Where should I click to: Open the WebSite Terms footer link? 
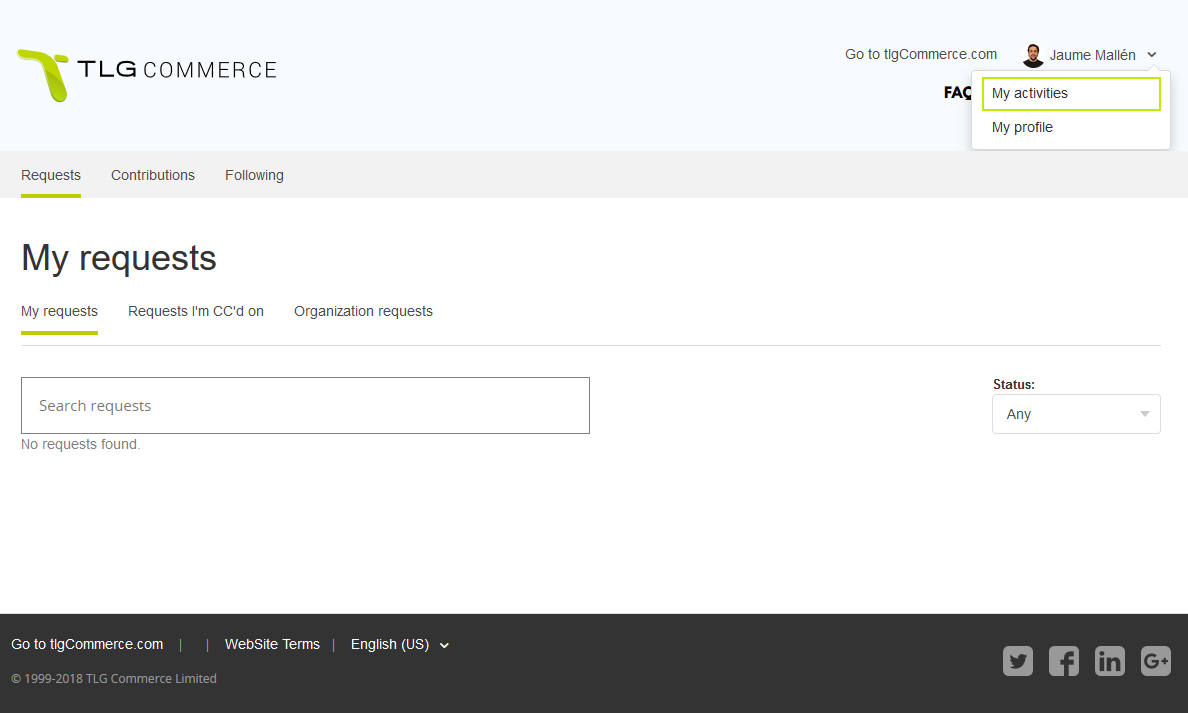tap(272, 644)
